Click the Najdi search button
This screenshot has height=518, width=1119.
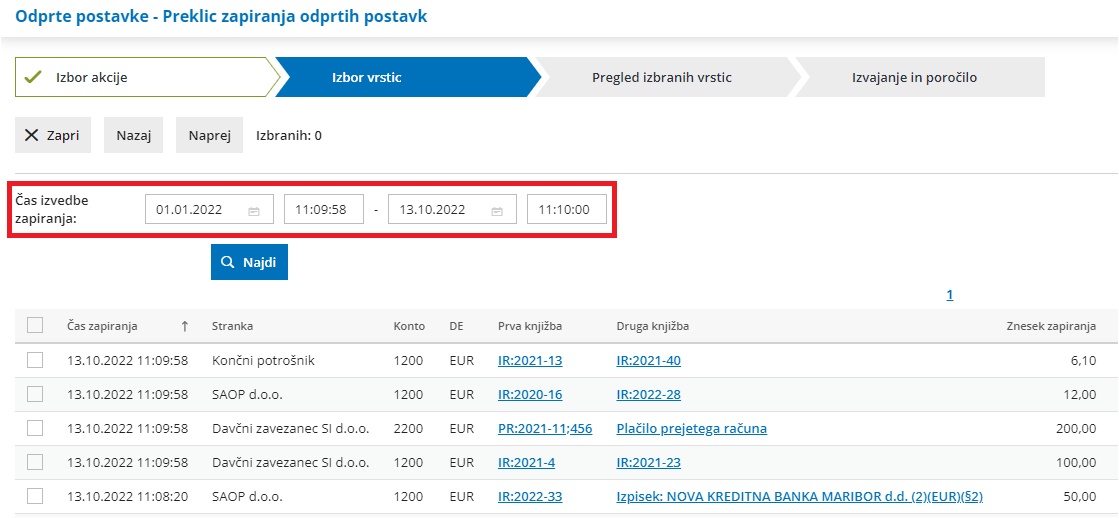point(249,262)
